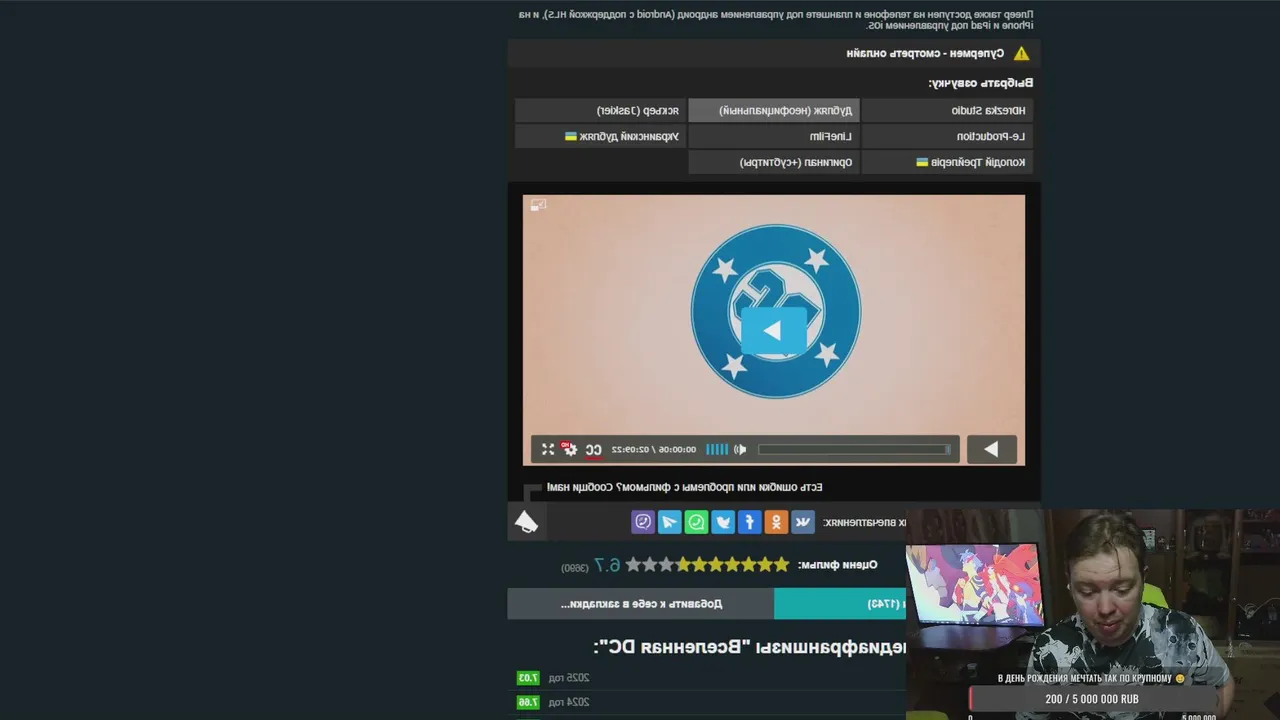
Task: Play the video with center play button
Action: (773, 331)
